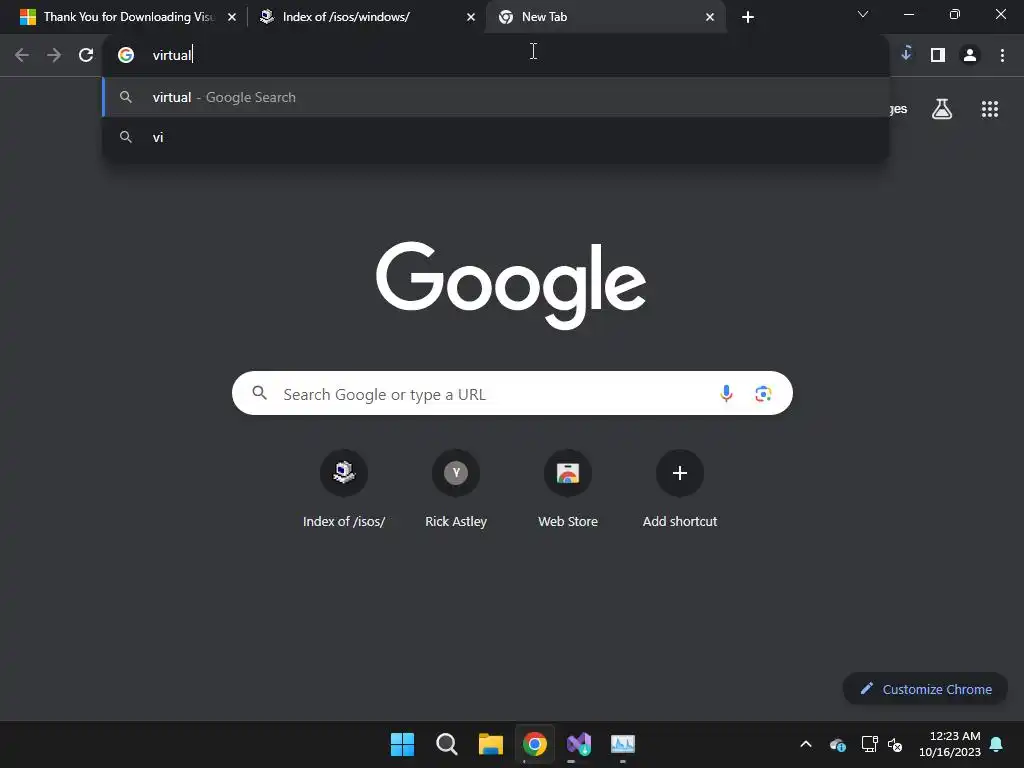Open the Index of /isos/ shortcut
The height and width of the screenshot is (768, 1024).
click(x=344, y=488)
